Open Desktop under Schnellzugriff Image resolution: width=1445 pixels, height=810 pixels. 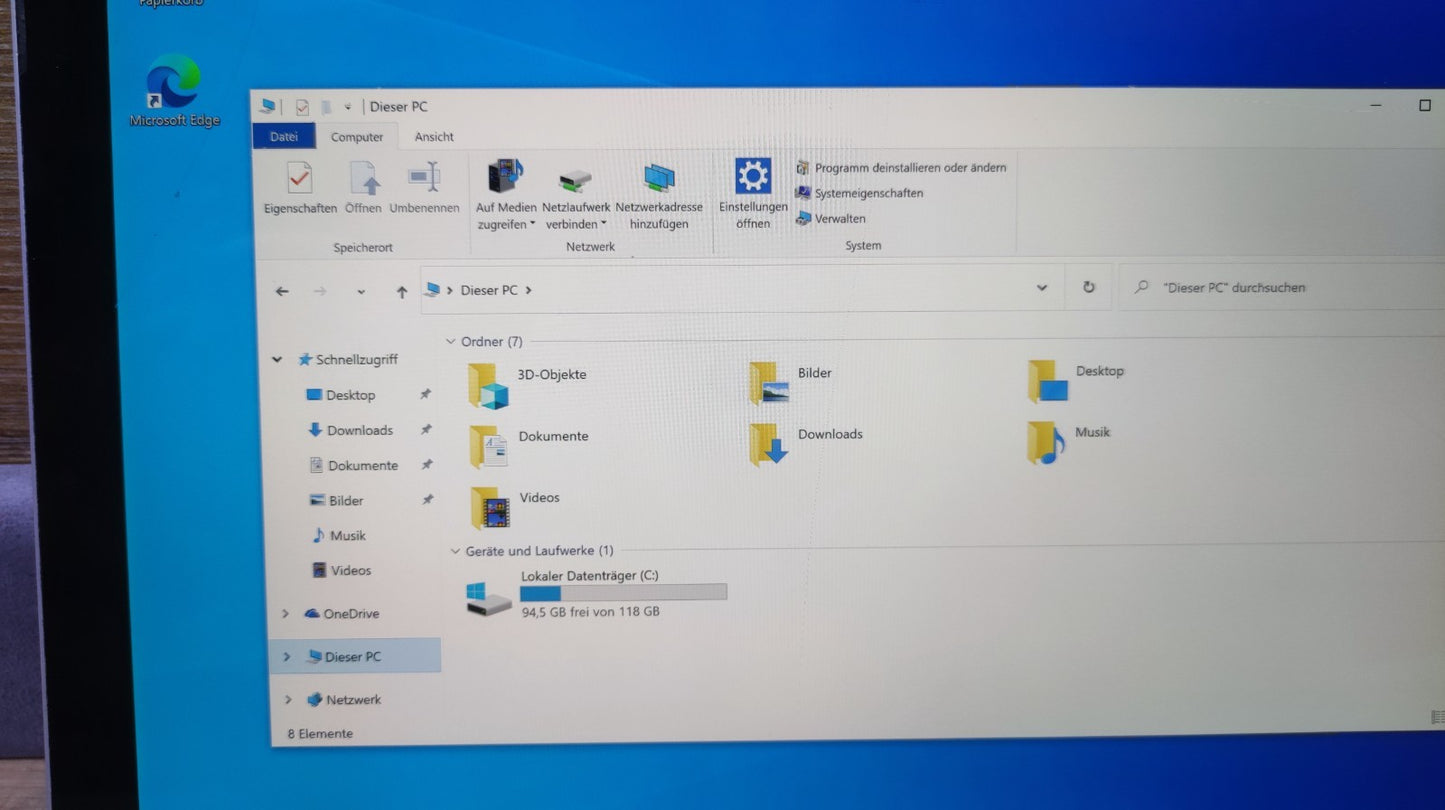340,395
